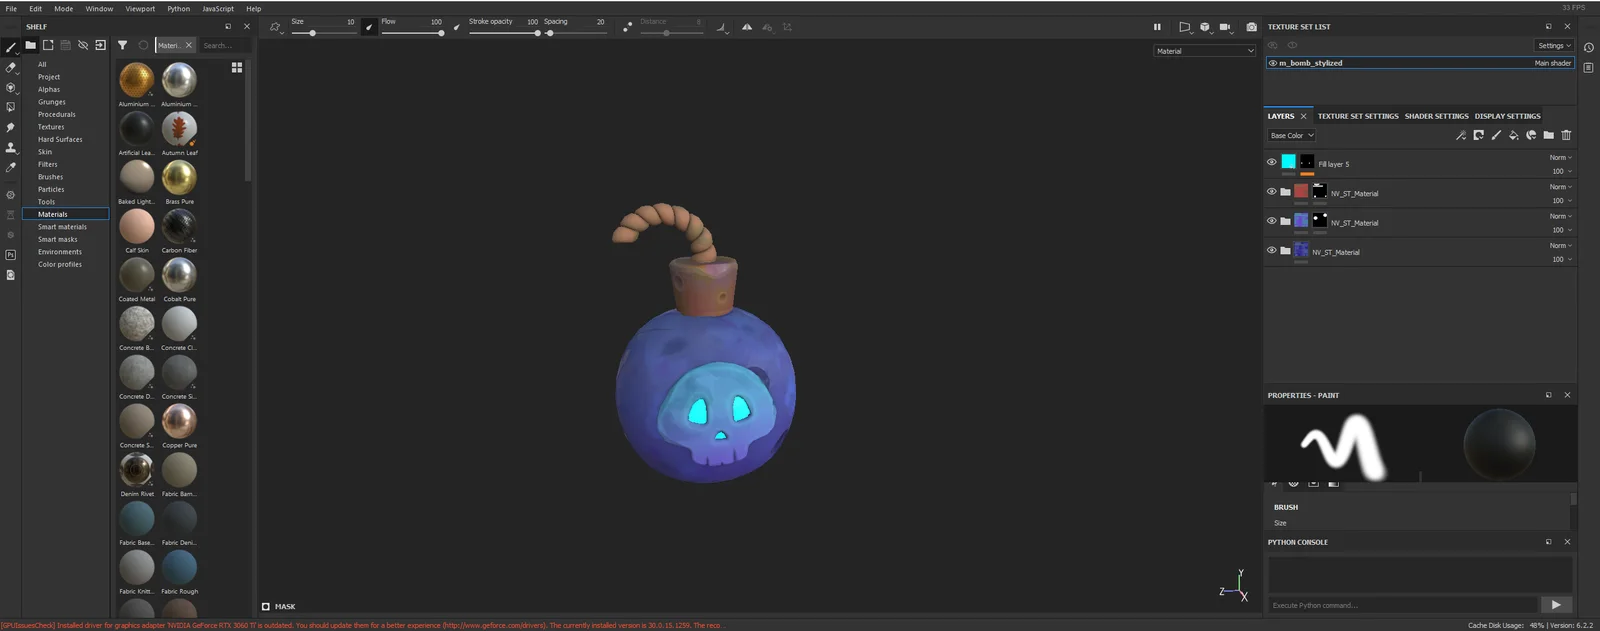Switch shelf to grid thumbnail view
The image size is (1600, 631).
click(237, 67)
